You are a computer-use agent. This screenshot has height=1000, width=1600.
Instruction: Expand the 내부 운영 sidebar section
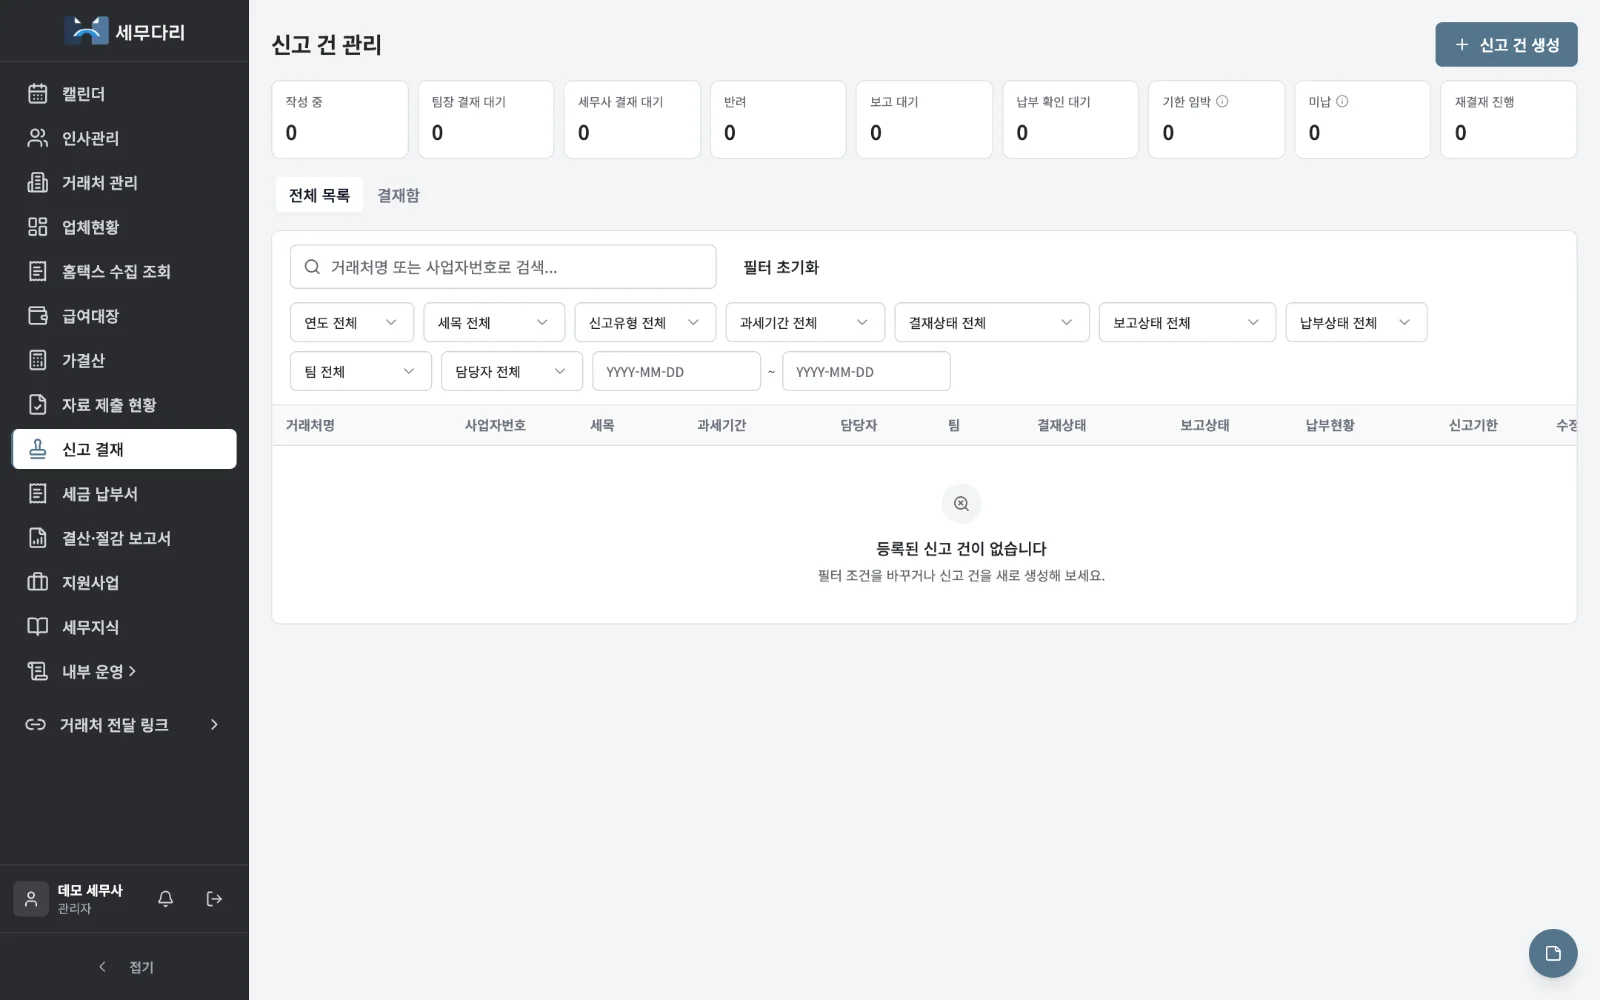pyautogui.click(x=124, y=671)
